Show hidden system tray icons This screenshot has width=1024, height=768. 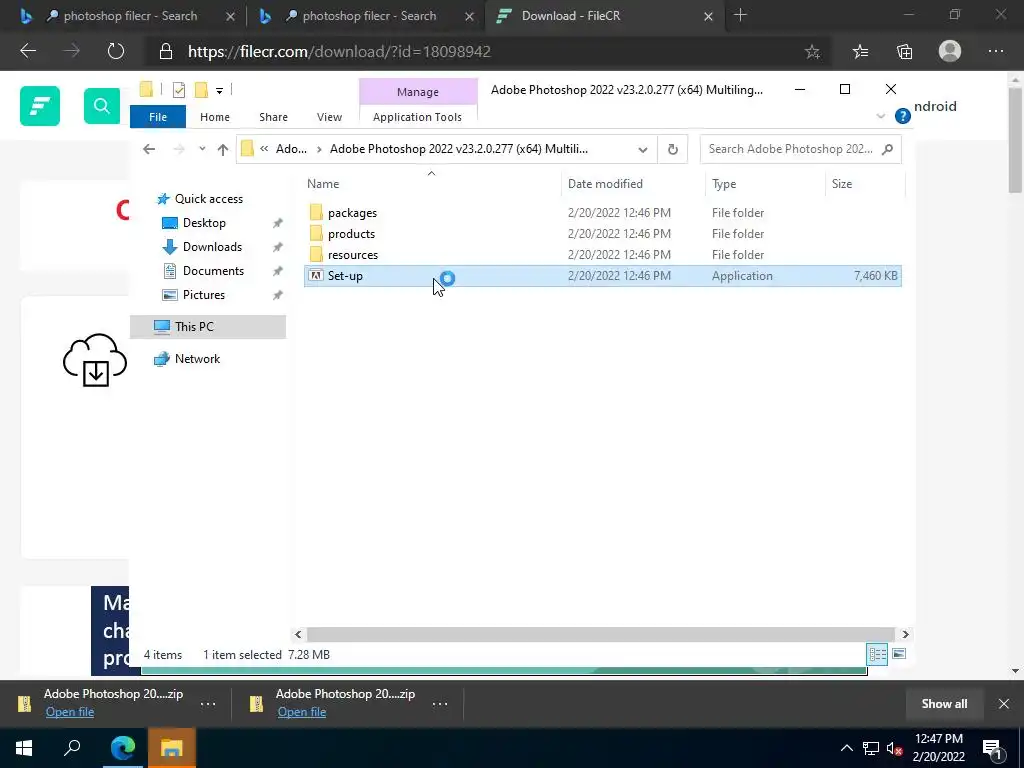(x=846, y=748)
